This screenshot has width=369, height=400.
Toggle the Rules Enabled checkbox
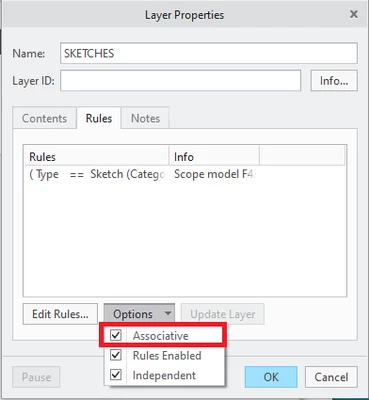[116, 355]
